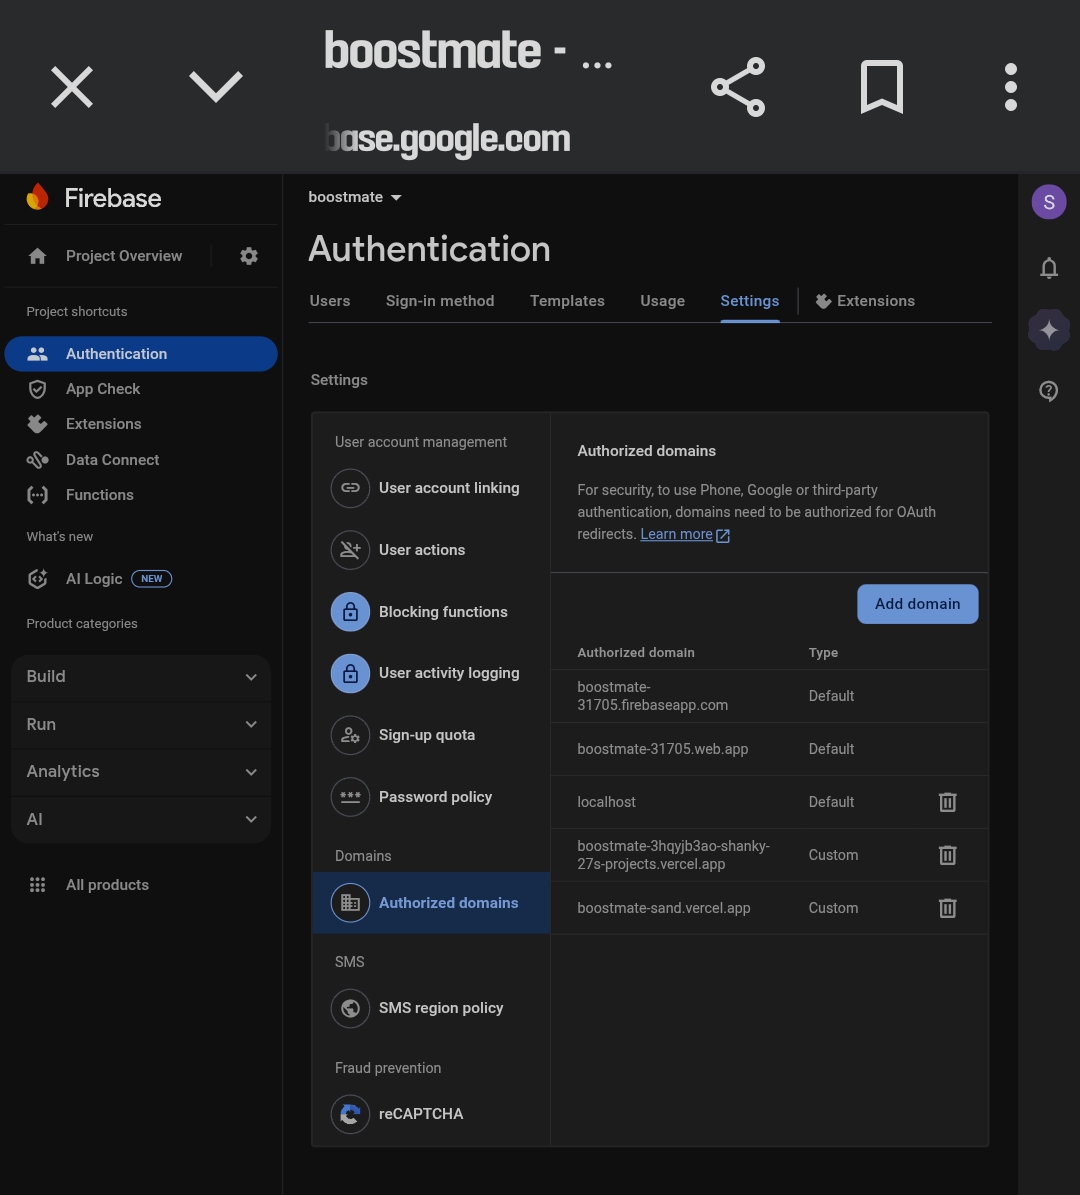Image resolution: width=1080 pixels, height=1195 pixels.
Task: Open Functions in sidebar
Action: [x=141, y=495]
